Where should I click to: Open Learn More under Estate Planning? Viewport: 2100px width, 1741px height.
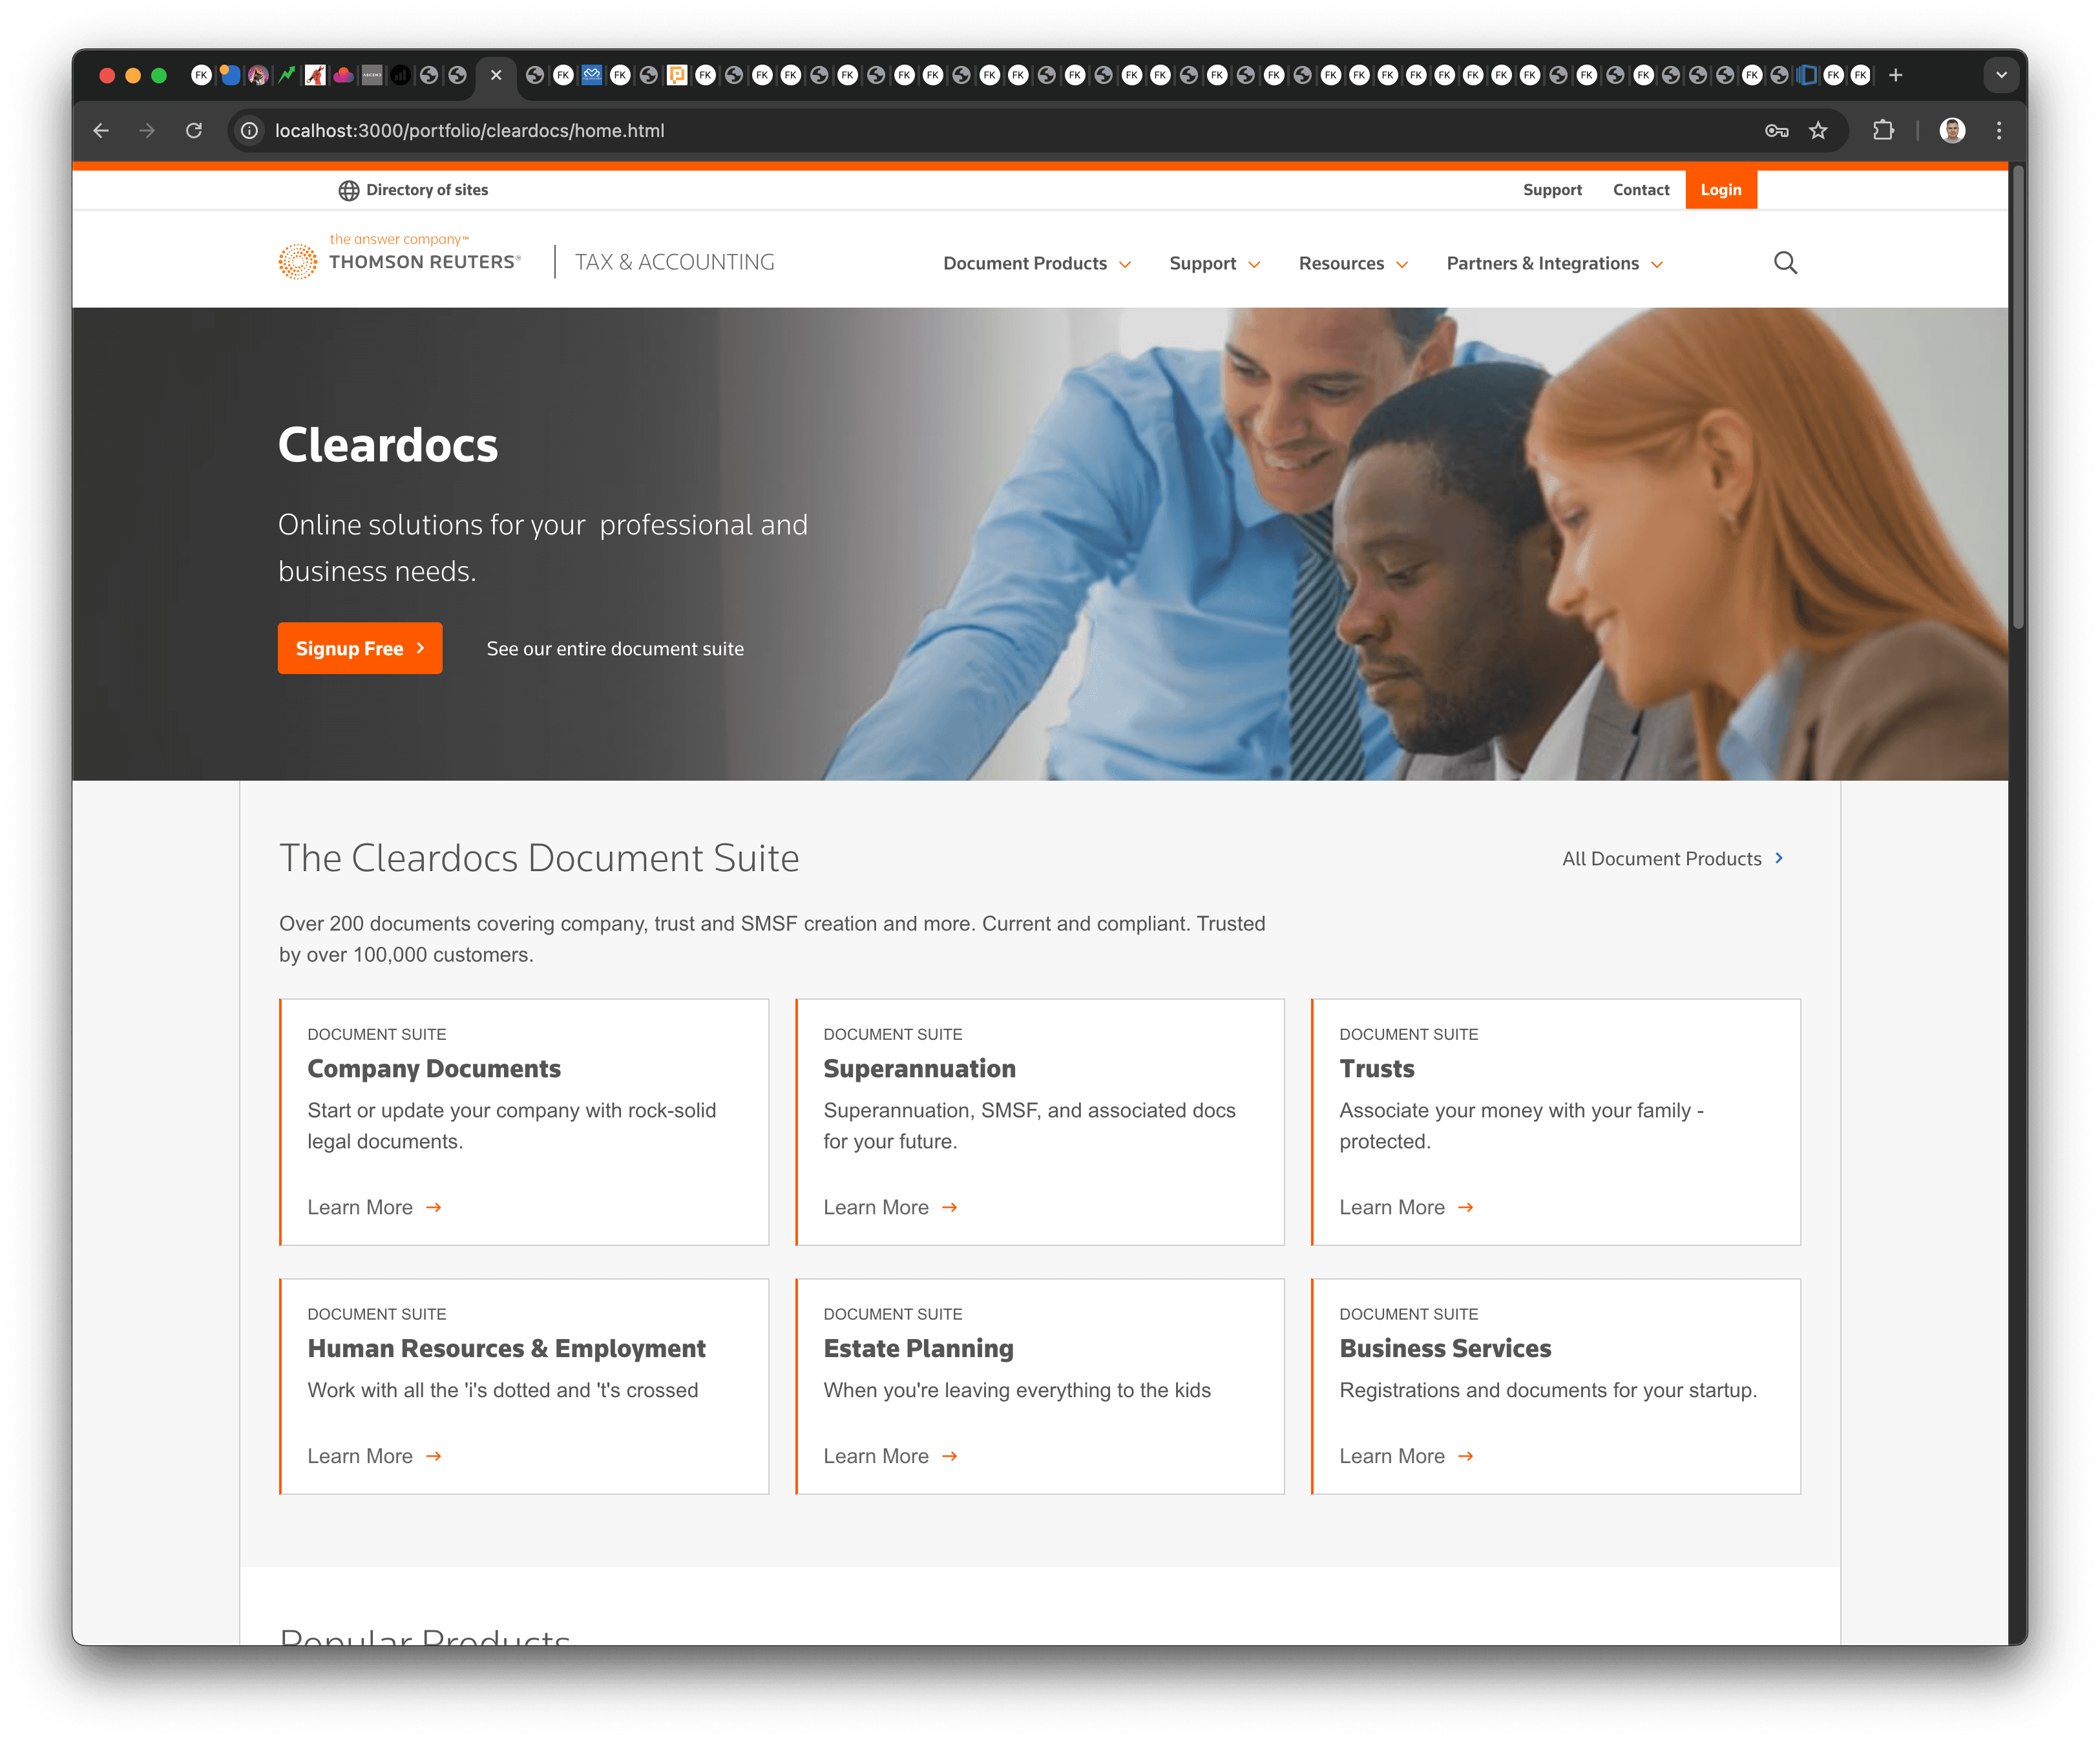pyautogui.click(x=891, y=1456)
